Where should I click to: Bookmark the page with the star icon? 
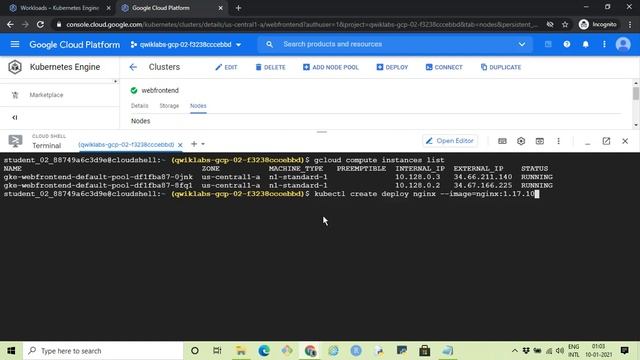click(x=565, y=24)
